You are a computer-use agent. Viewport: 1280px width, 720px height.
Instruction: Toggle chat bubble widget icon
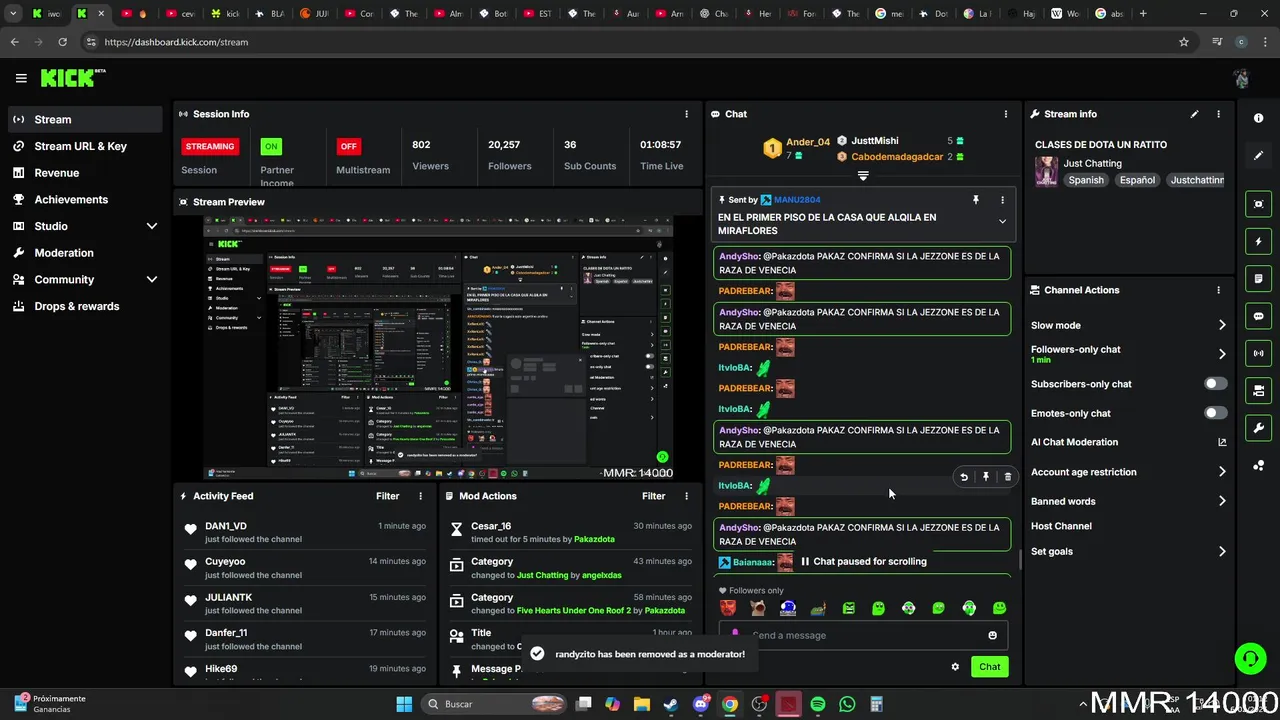1258,316
